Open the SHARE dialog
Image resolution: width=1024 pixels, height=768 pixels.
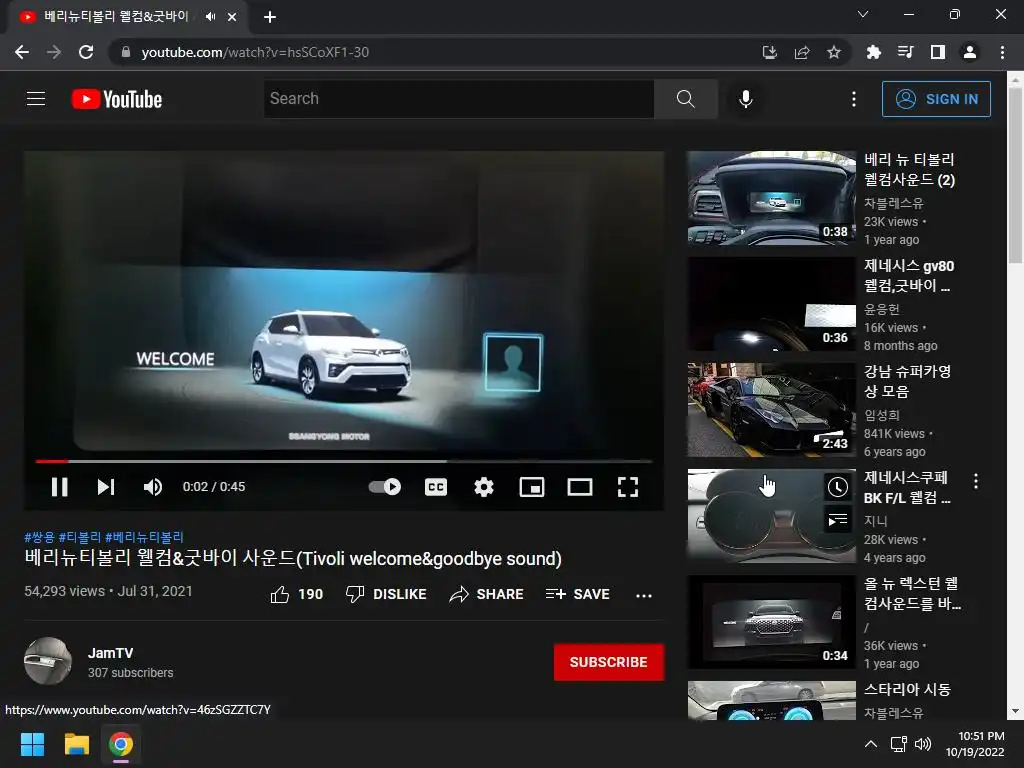coord(487,594)
